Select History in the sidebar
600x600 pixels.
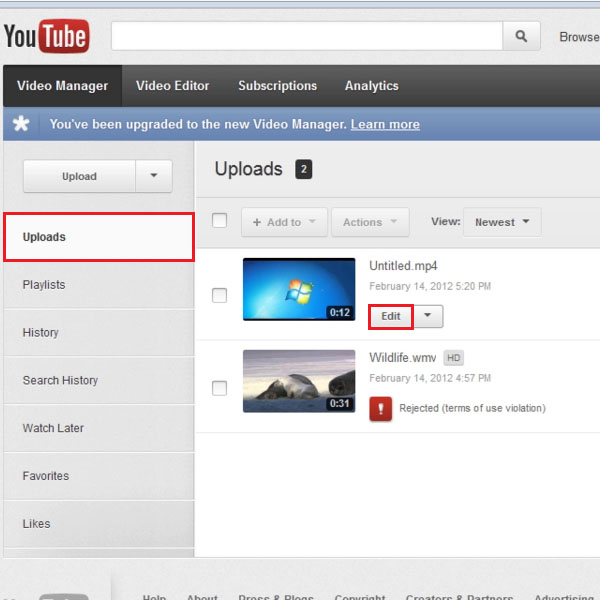pos(99,333)
